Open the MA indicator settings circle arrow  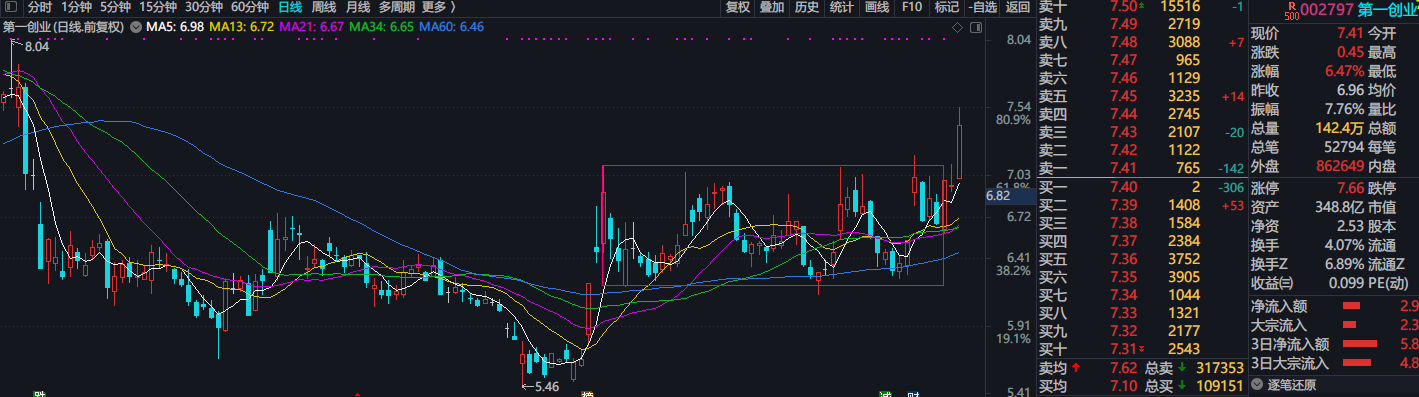[x=136, y=27]
